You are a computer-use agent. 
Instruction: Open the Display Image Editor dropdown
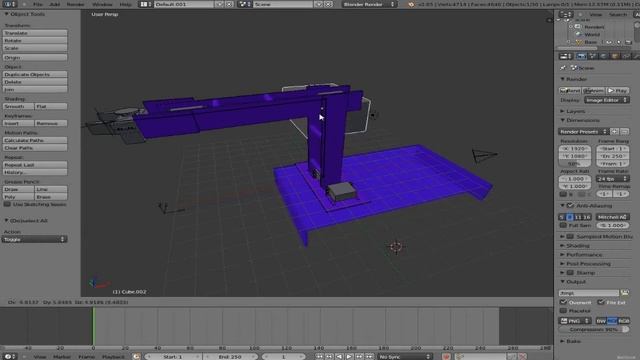click(607, 100)
